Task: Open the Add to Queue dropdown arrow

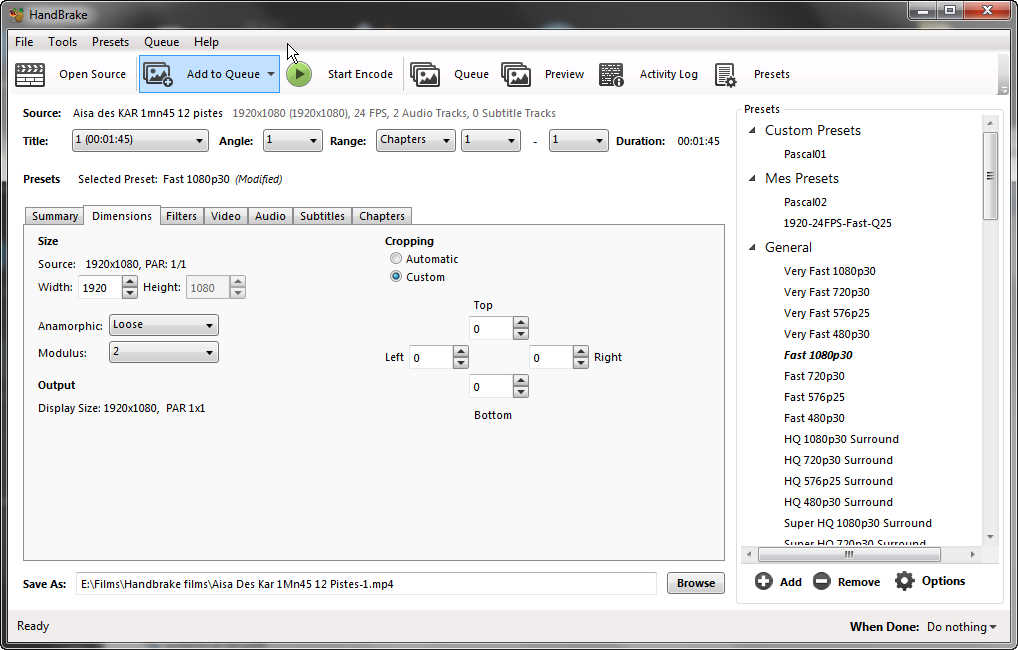Action: 271,74
